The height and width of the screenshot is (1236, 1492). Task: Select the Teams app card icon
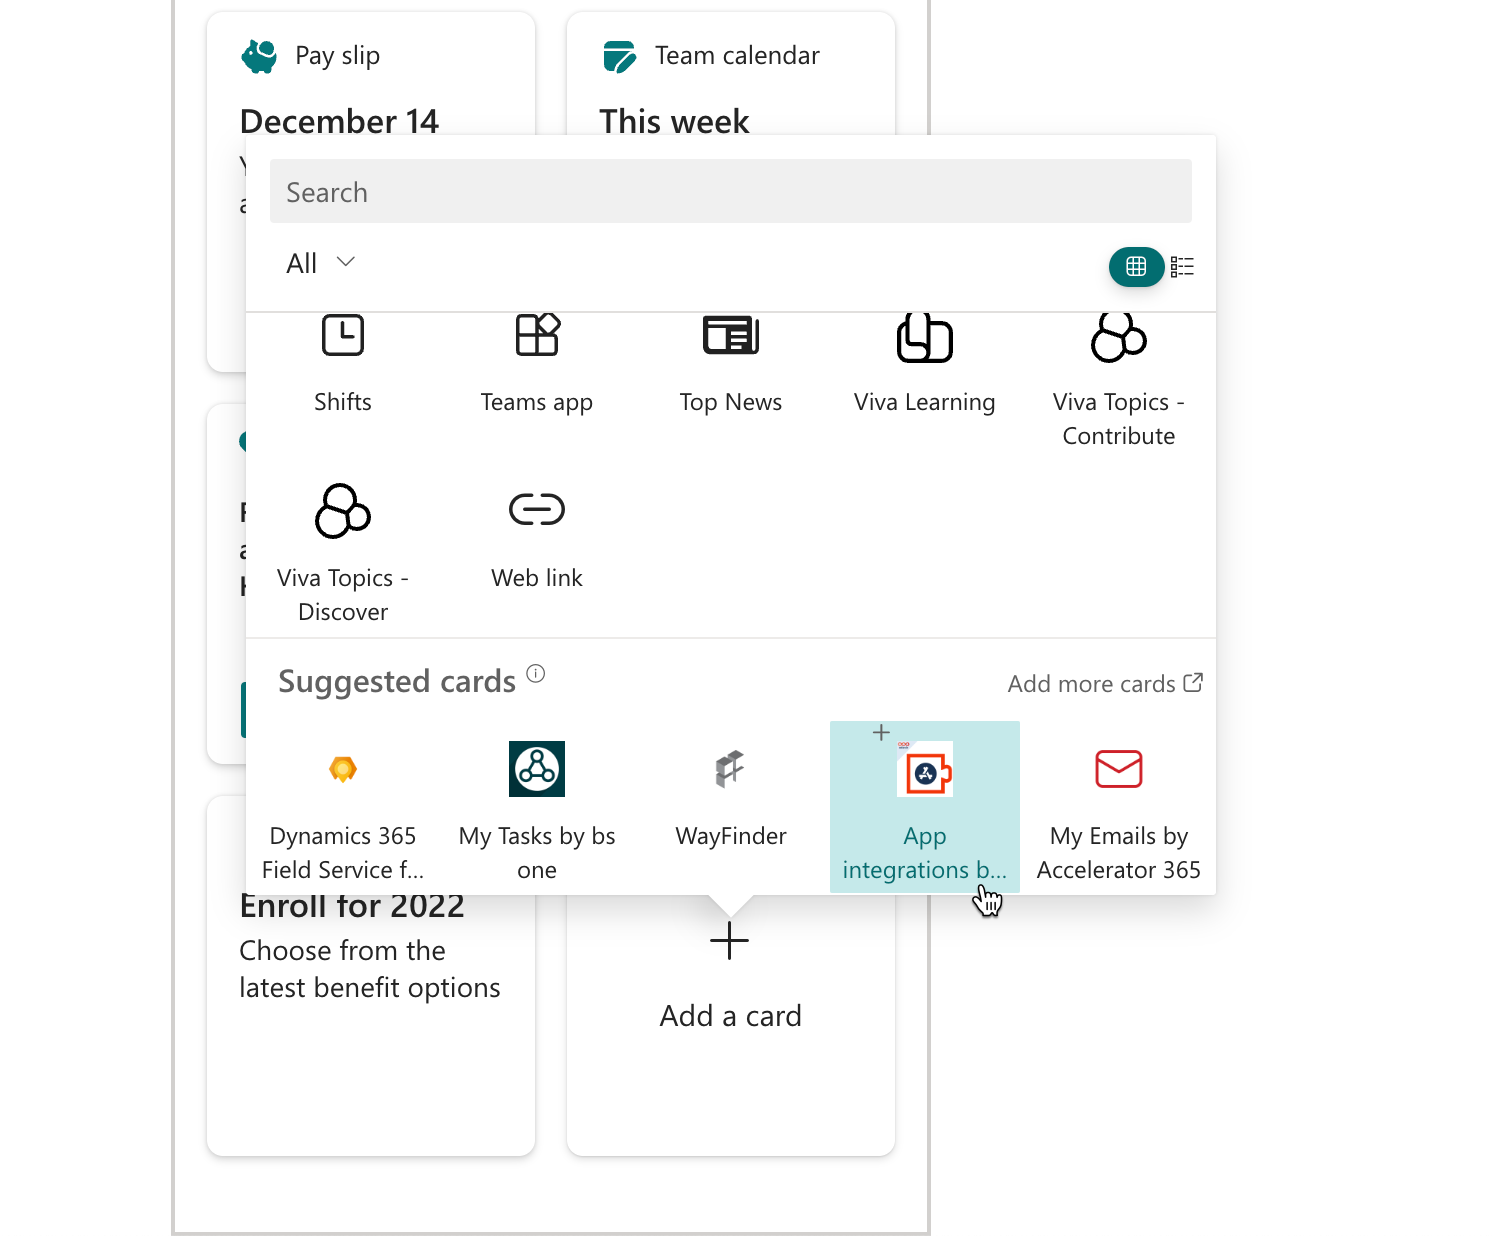(x=537, y=335)
